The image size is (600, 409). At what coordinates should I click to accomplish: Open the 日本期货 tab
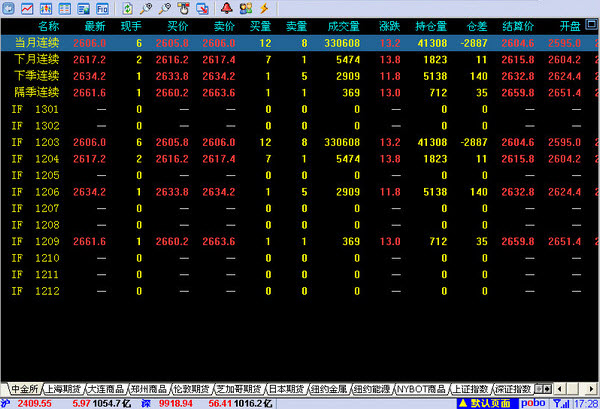pyautogui.click(x=286, y=389)
